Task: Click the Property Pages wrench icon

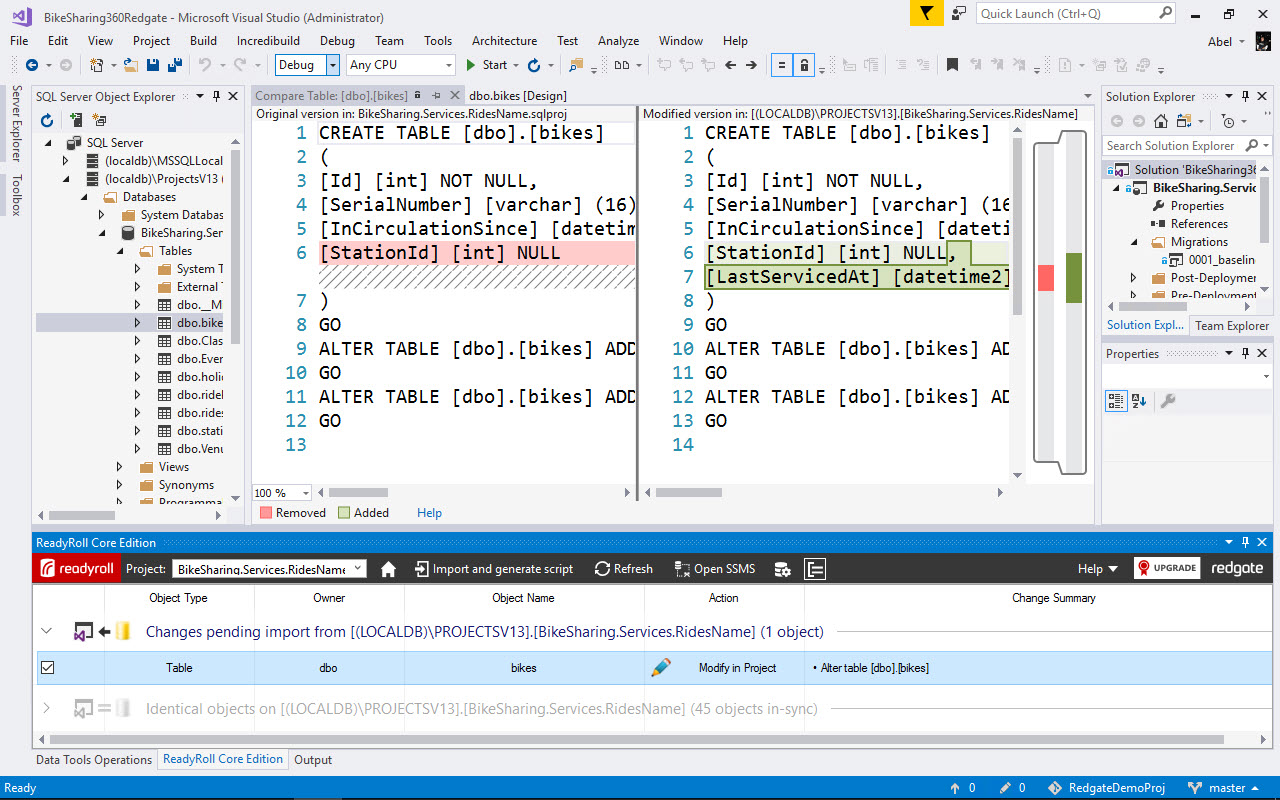Action: pos(1167,401)
